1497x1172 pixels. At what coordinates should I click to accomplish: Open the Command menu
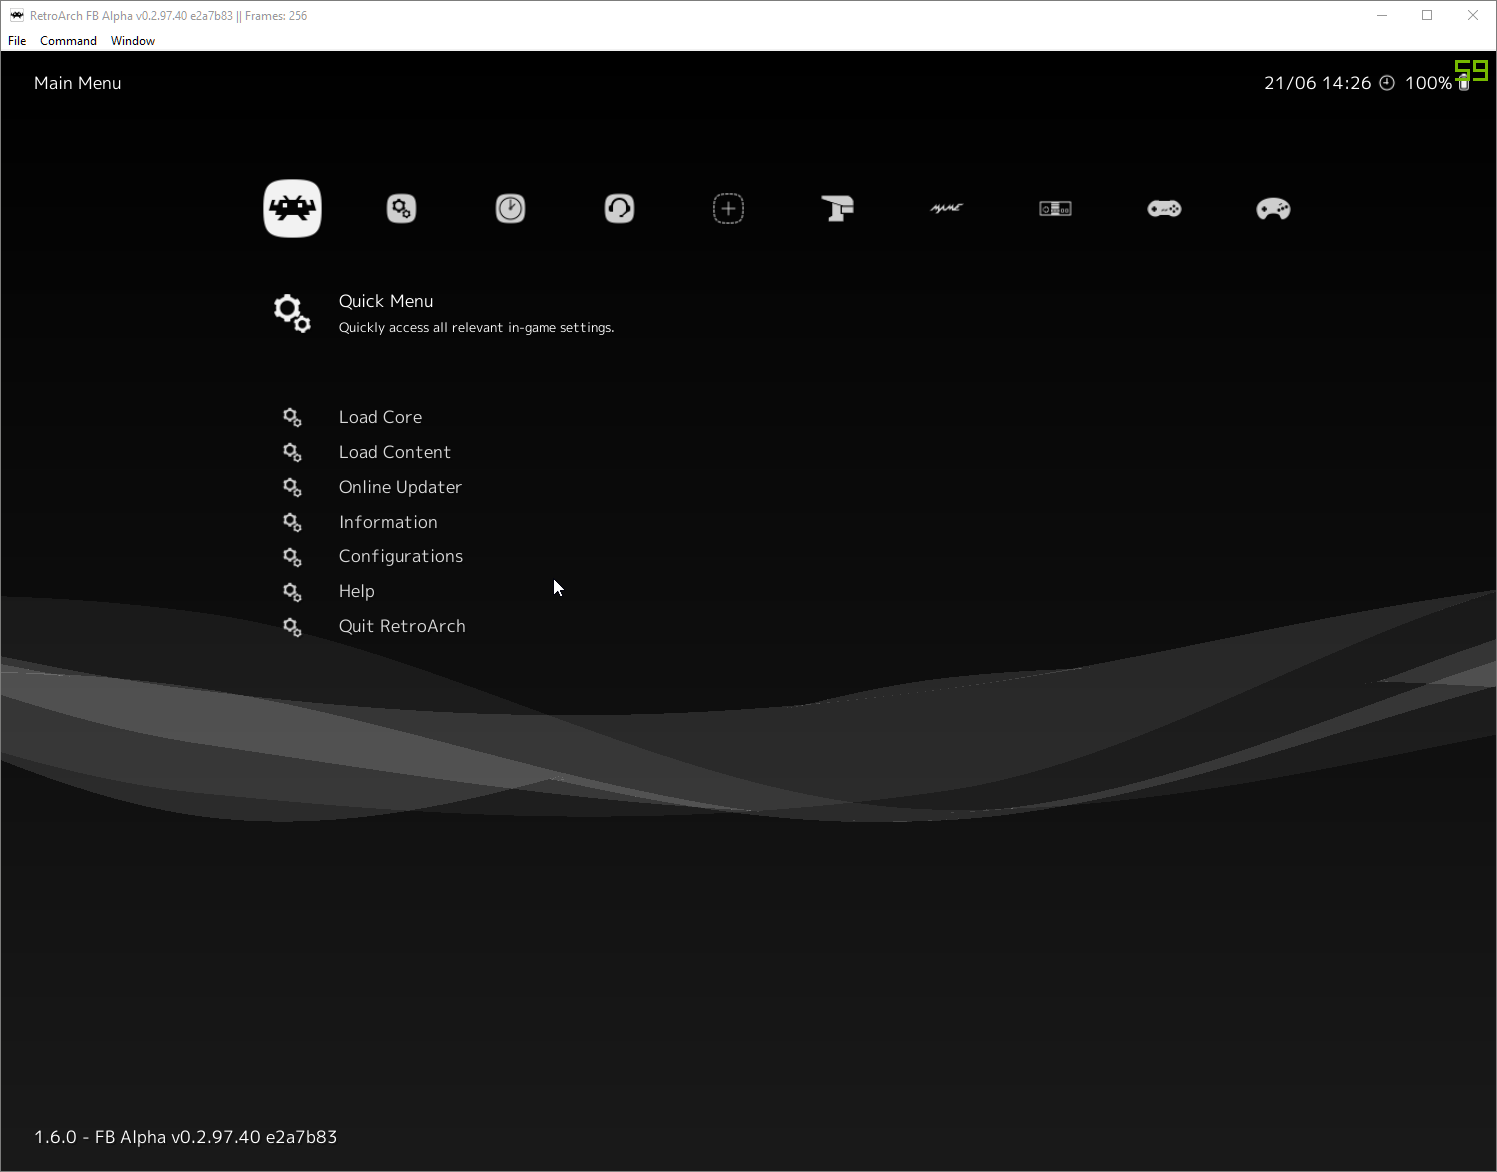68,41
